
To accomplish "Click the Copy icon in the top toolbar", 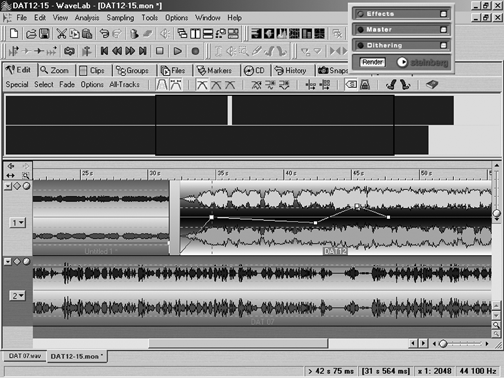I will click(x=74, y=33).
